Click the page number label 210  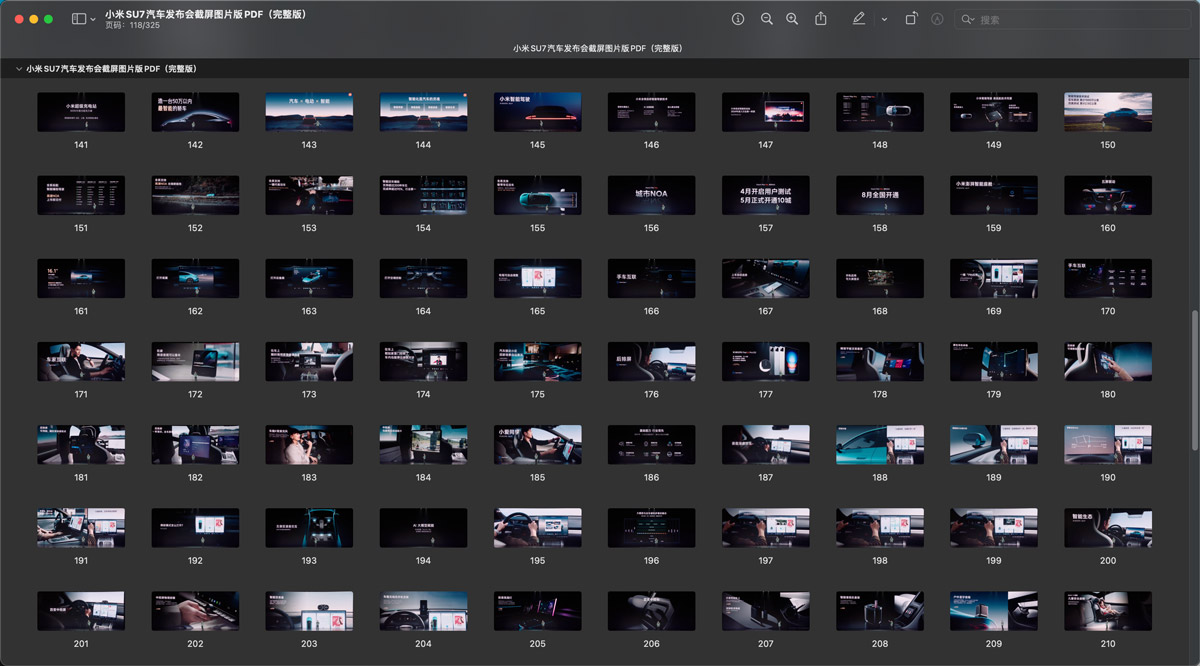tap(1108, 643)
